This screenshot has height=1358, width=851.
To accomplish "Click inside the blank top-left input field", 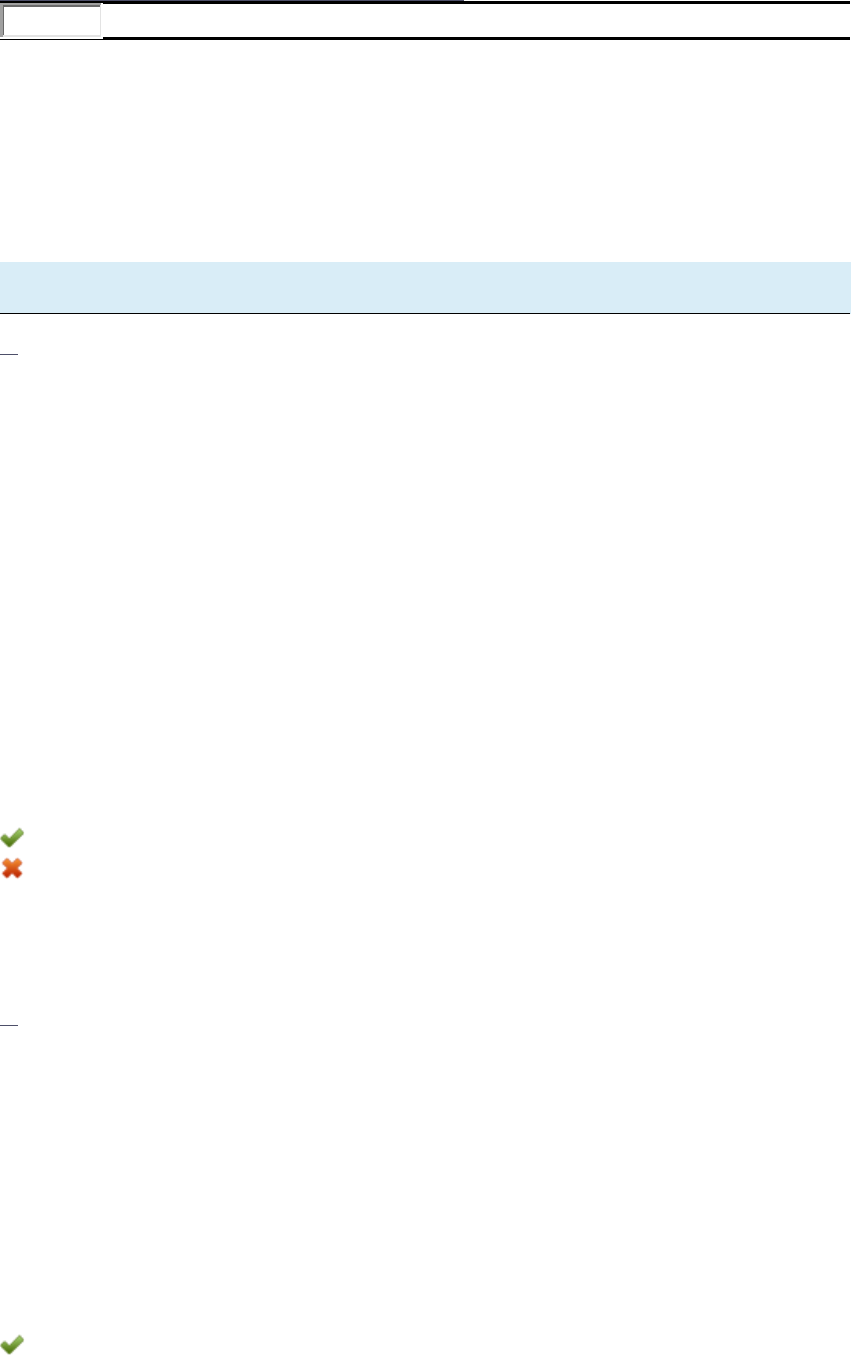I will coord(52,21).
